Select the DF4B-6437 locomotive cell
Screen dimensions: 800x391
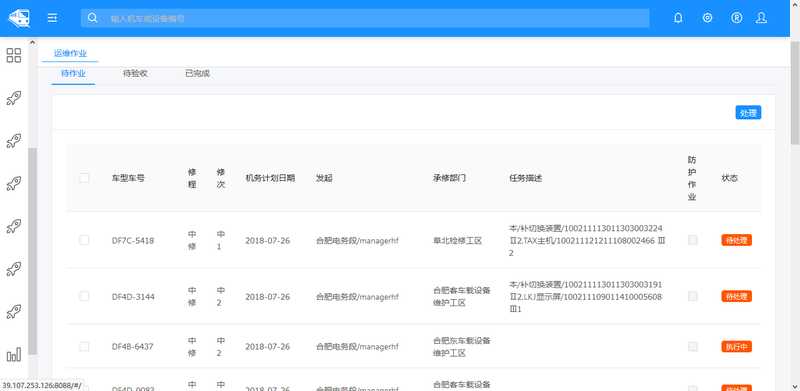pyautogui.click(x=132, y=347)
